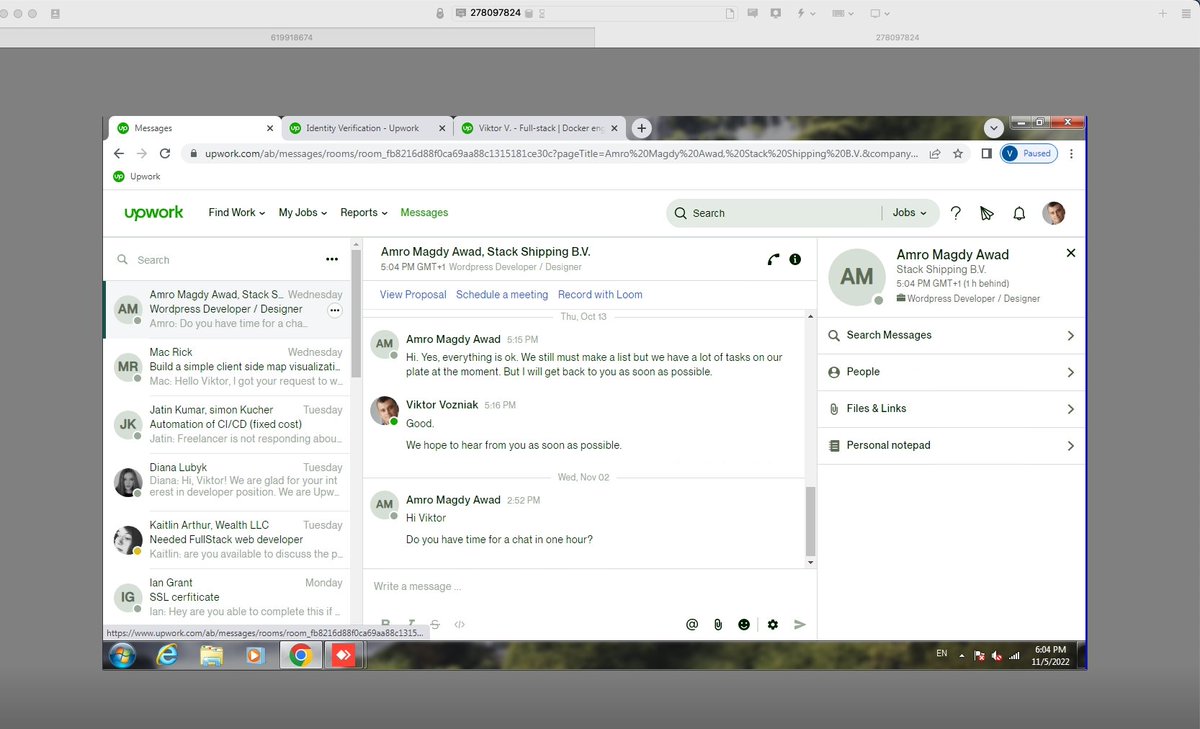
Task: Open Chrome tab search dropdown arrow
Action: pyautogui.click(x=993, y=128)
